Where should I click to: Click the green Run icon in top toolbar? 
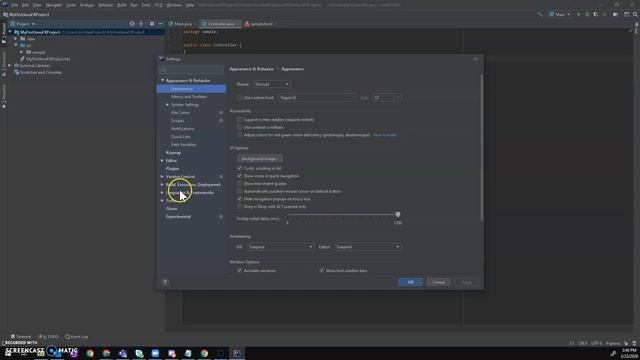pyautogui.click(x=578, y=14)
